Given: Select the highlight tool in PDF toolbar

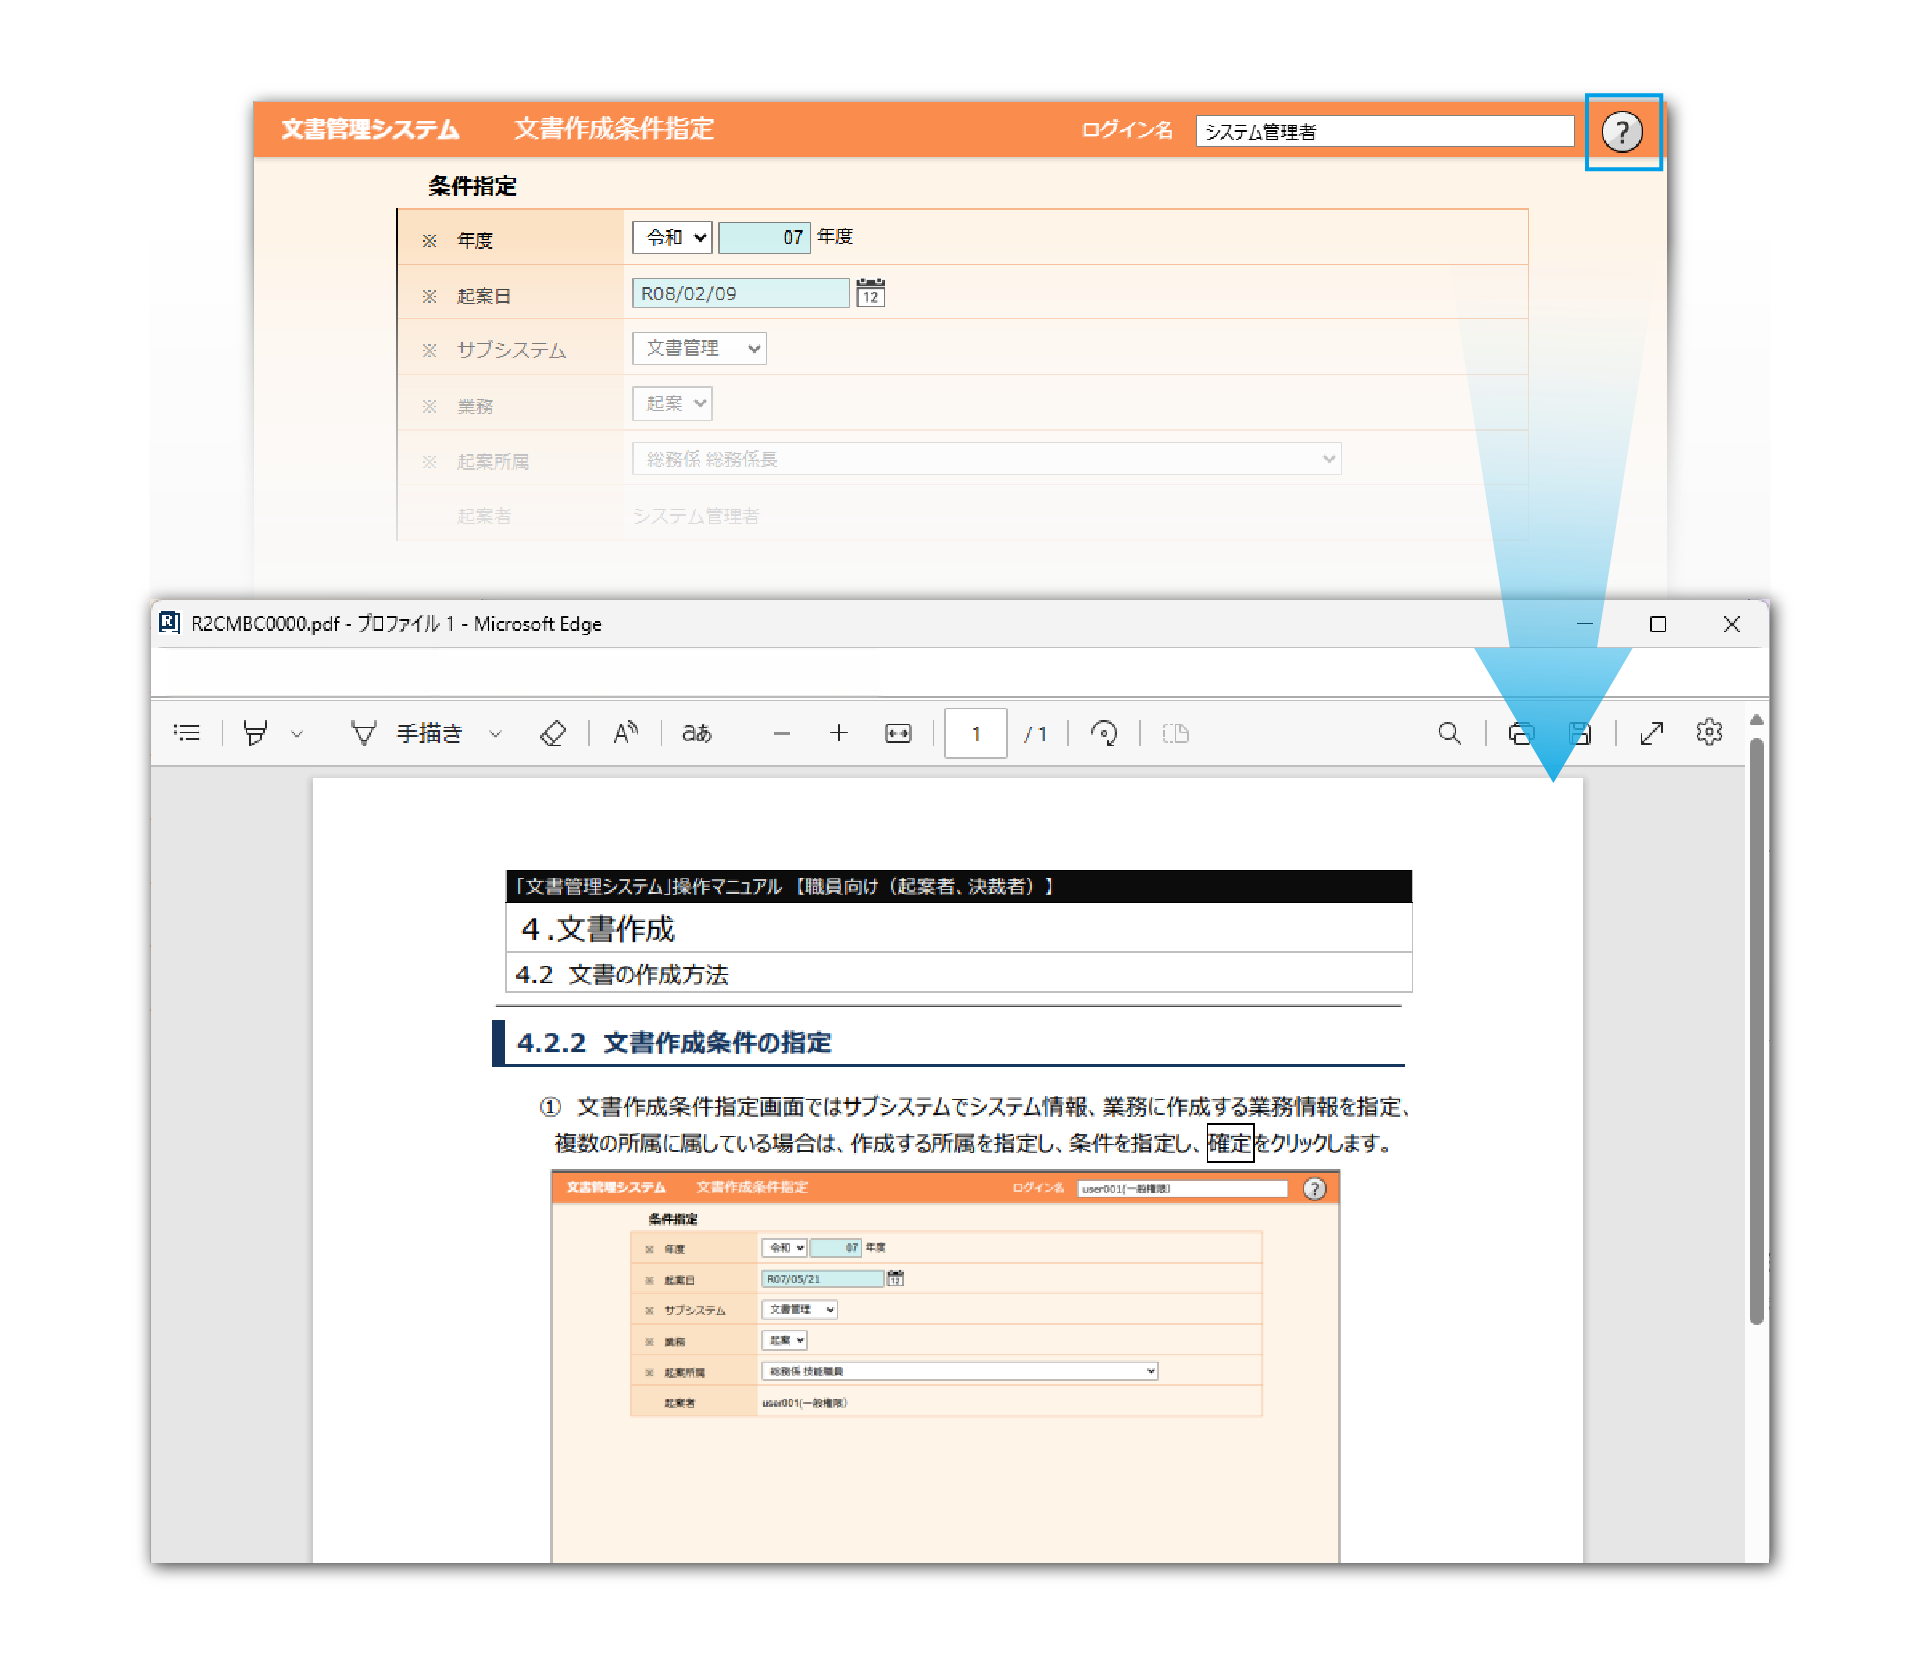Looking at the screenshot, I should click(255, 733).
